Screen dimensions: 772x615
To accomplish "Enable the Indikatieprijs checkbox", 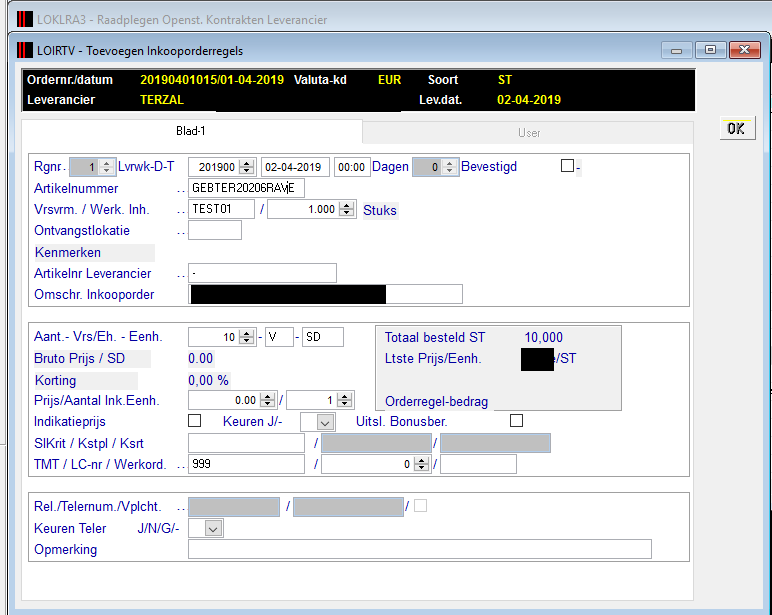I will point(194,421).
